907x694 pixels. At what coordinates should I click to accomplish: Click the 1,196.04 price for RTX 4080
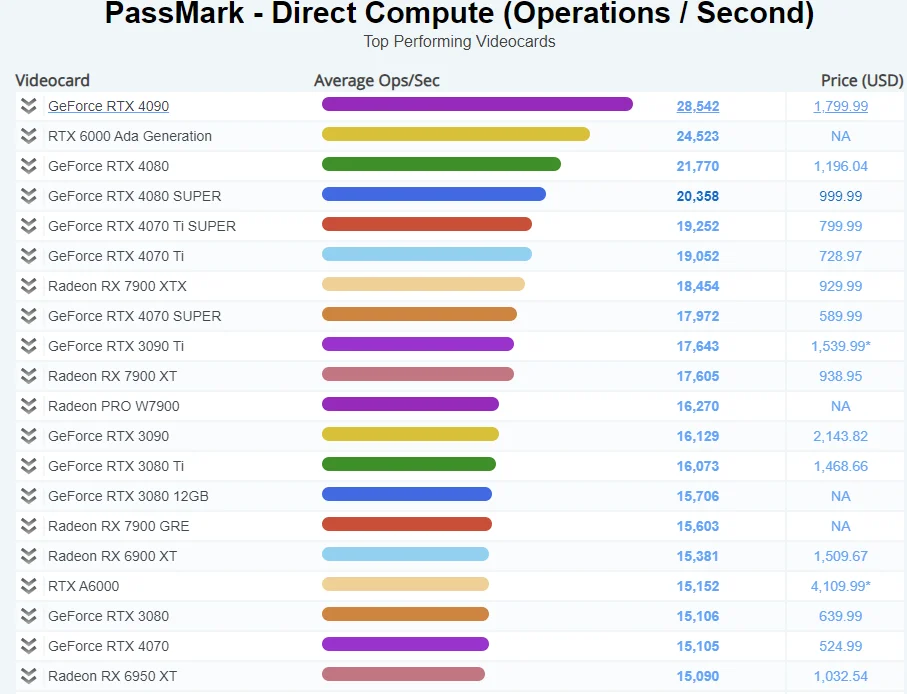pos(840,167)
